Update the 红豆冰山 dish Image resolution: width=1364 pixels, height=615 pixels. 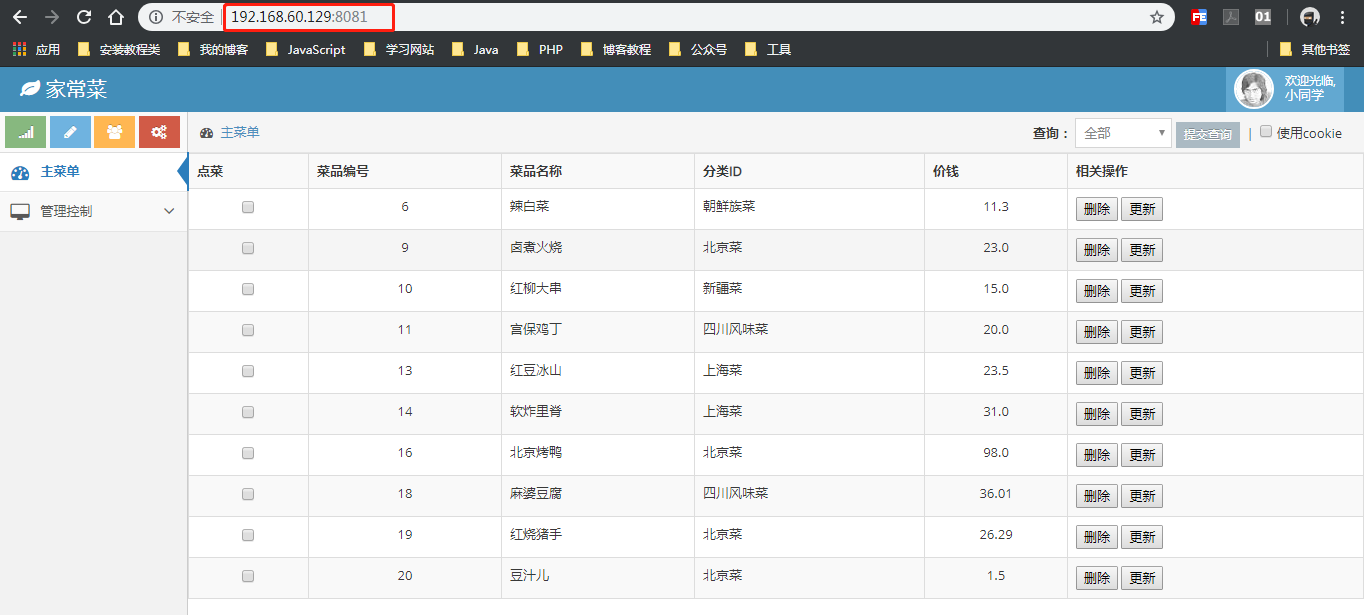click(x=1141, y=373)
